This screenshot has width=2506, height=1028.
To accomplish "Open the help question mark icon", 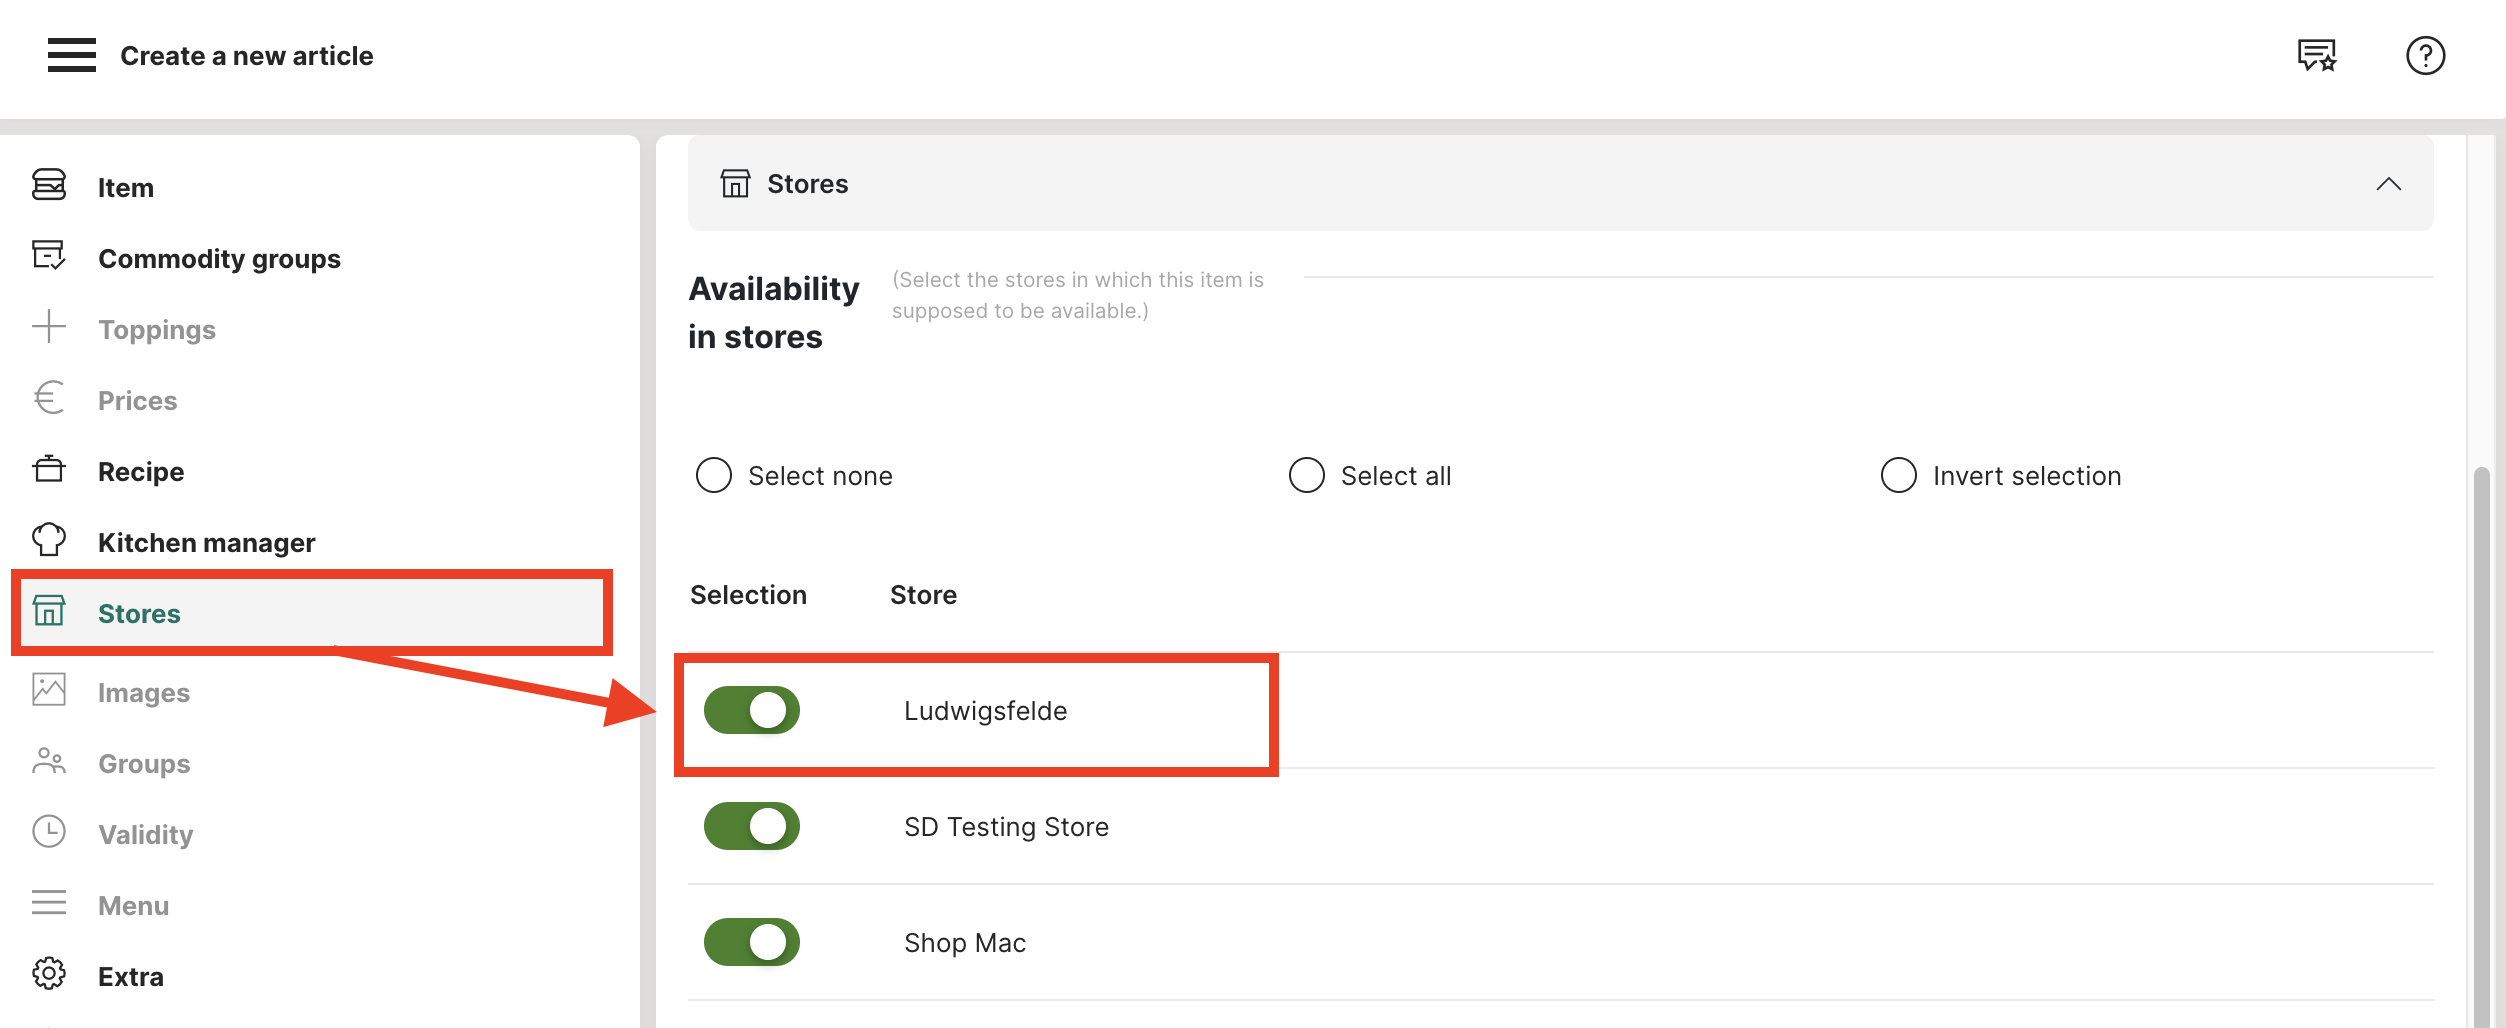I will 2425,55.
